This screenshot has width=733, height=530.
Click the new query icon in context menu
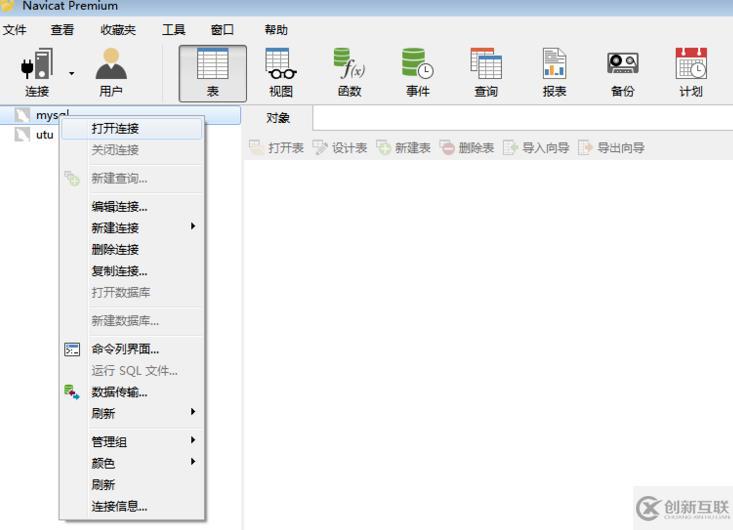[x=72, y=179]
